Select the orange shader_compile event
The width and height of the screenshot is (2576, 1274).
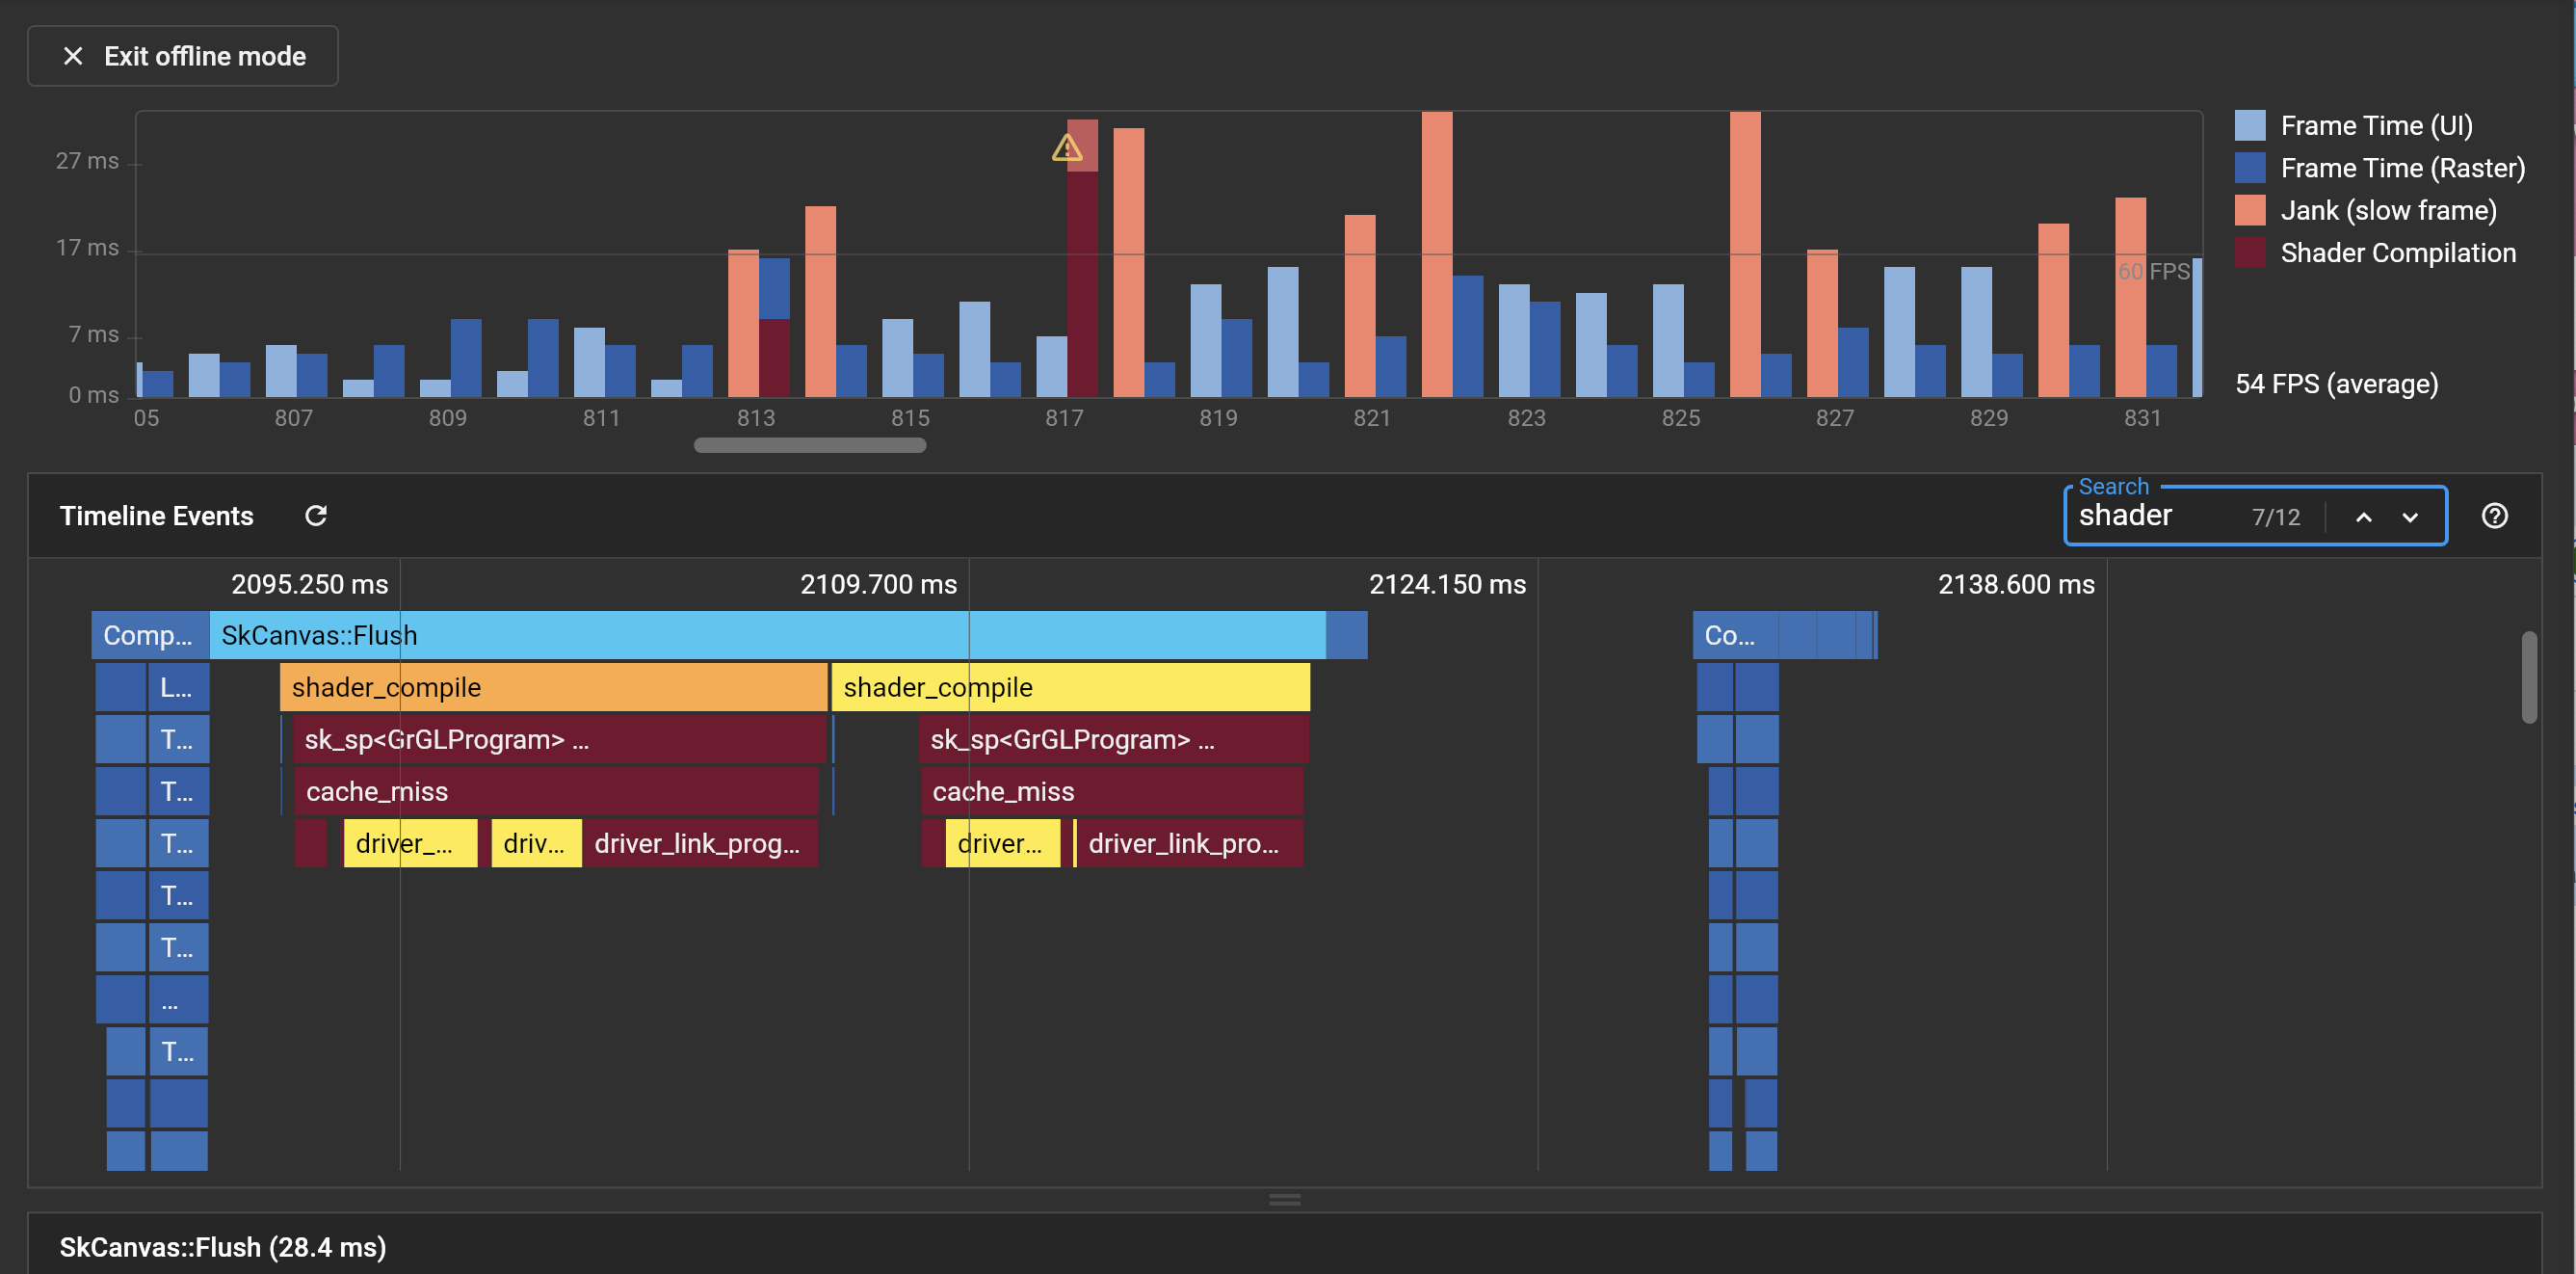click(553, 687)
